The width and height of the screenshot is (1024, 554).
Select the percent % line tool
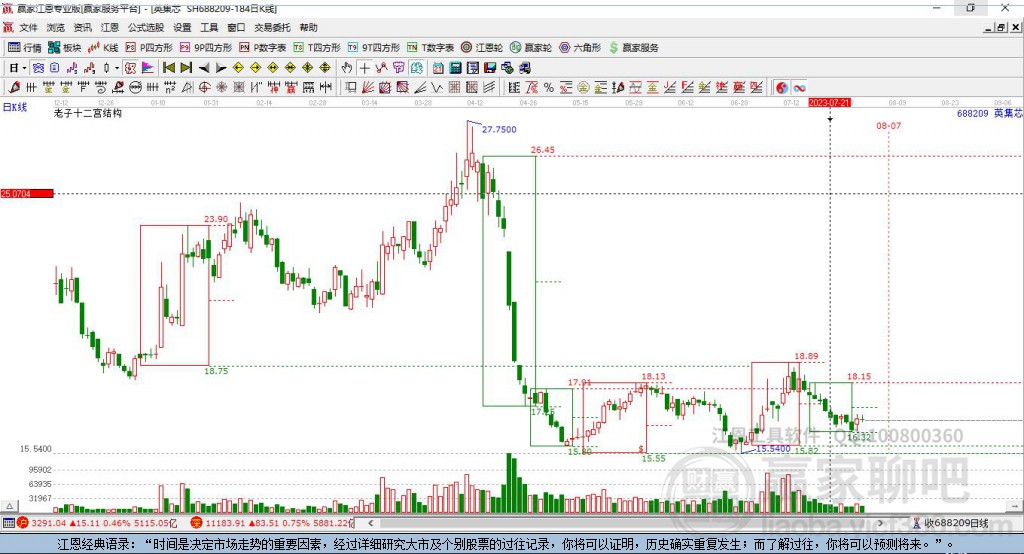(549, 88)
